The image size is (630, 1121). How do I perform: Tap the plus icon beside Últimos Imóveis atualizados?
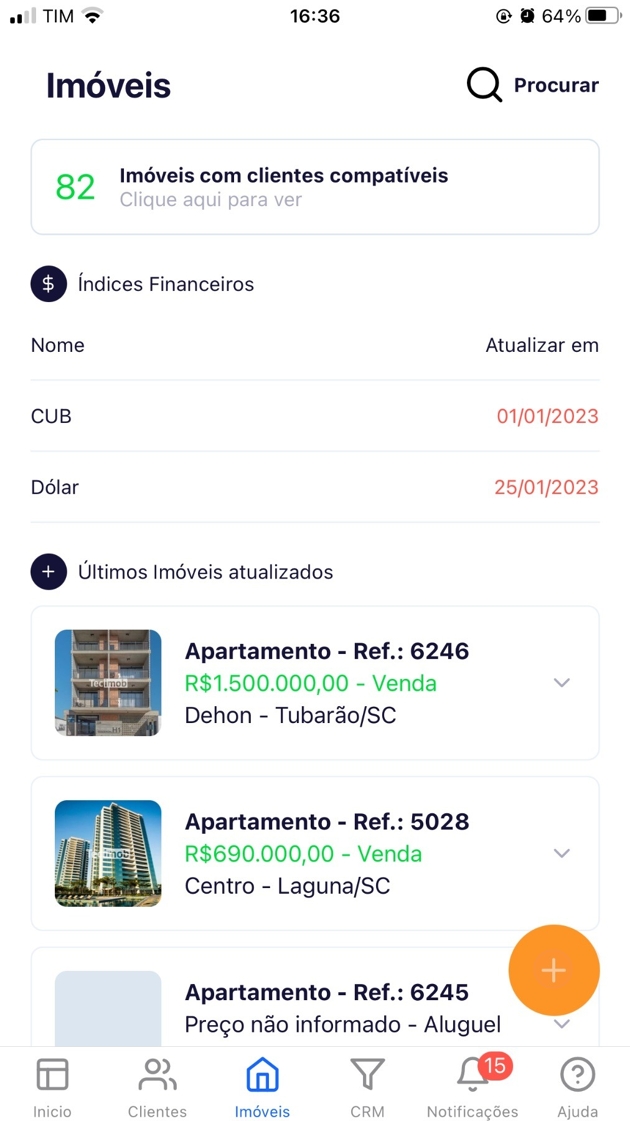tap(48, 572)
